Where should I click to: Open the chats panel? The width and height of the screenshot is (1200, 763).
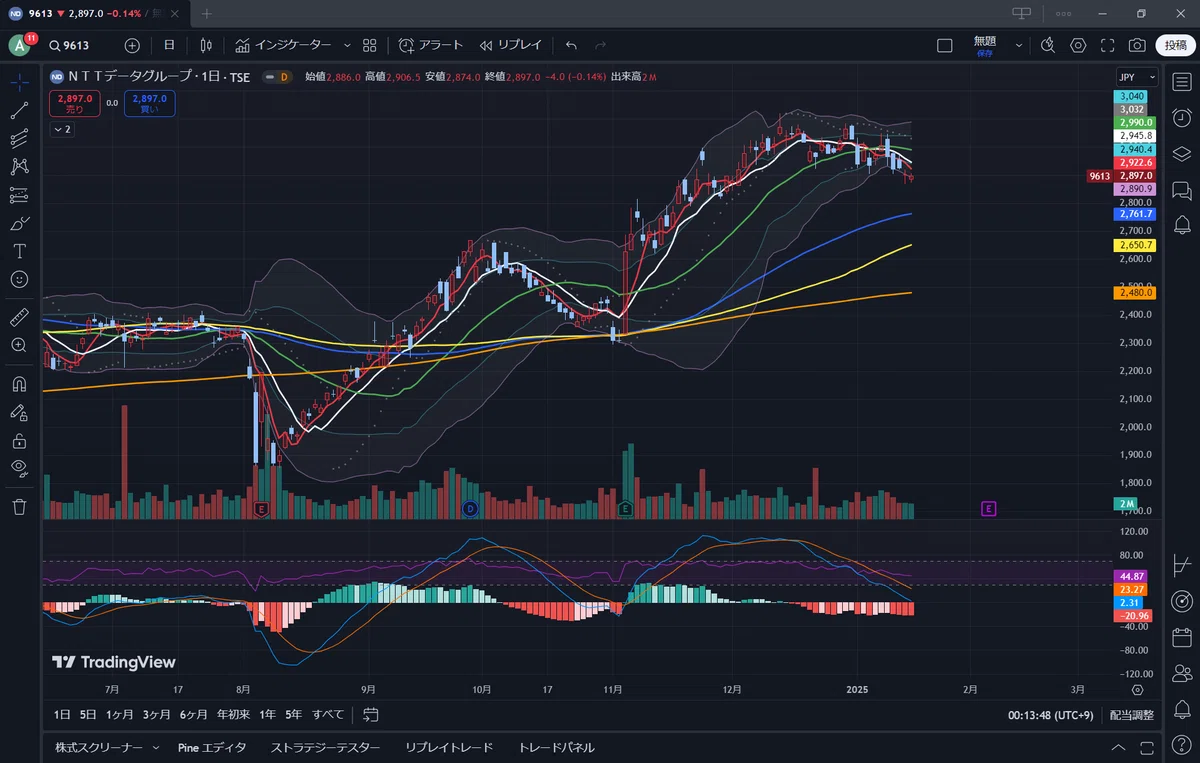[1182, 190]
